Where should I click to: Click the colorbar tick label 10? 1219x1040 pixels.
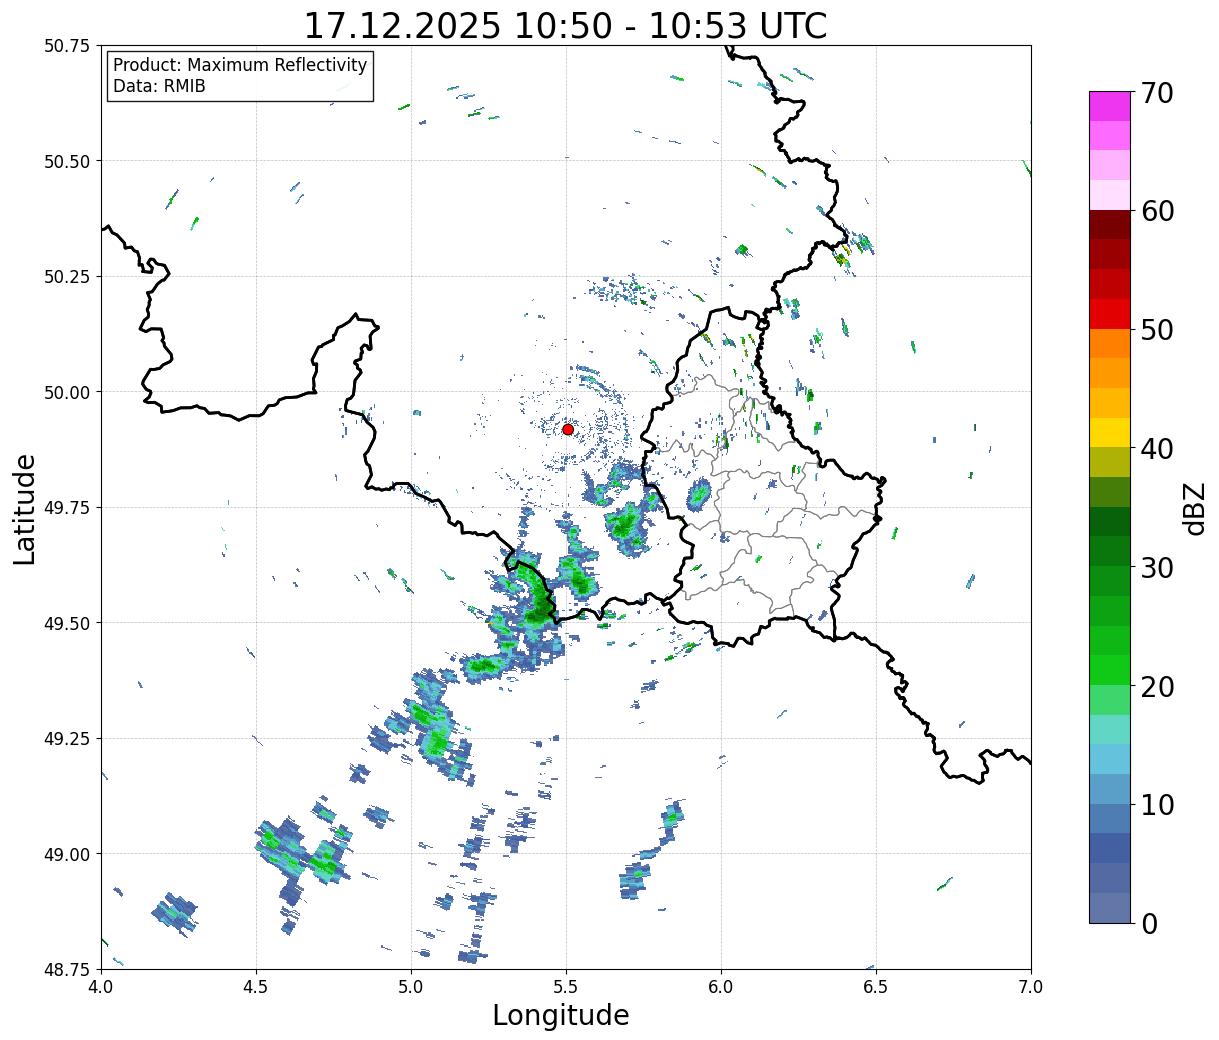pyautogui.click(x=1158, y=805)
